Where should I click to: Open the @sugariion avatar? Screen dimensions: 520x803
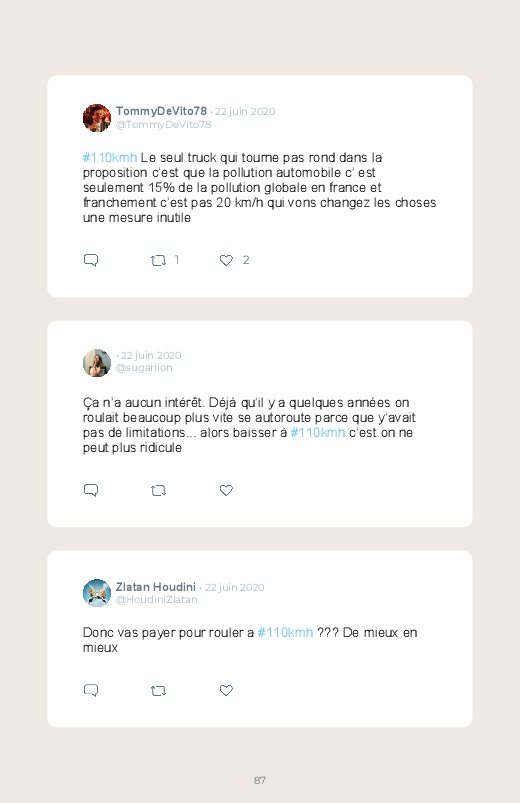coord(97,363)
